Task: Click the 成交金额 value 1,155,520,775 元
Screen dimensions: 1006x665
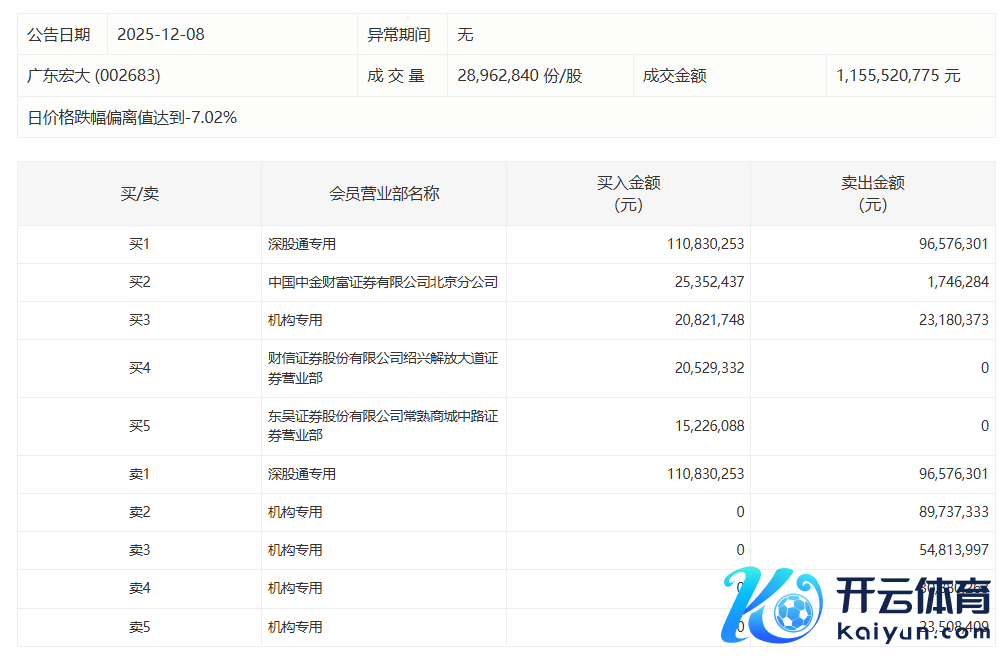Action: tap(897, 76)
